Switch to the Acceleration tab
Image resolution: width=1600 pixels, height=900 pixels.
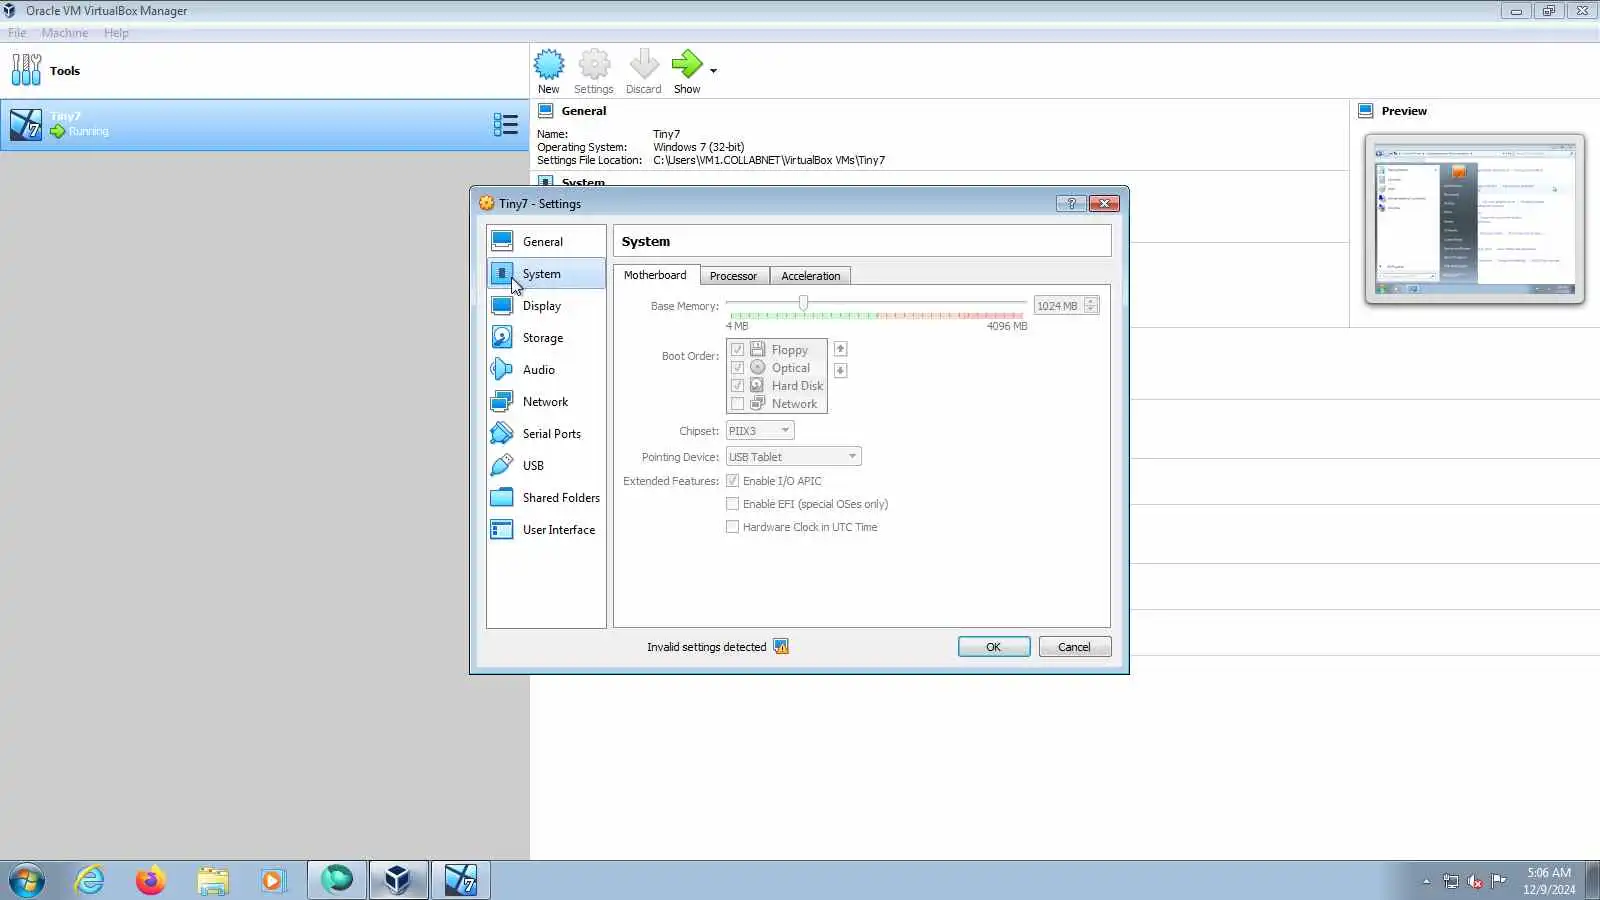click(x=811, y=276)
